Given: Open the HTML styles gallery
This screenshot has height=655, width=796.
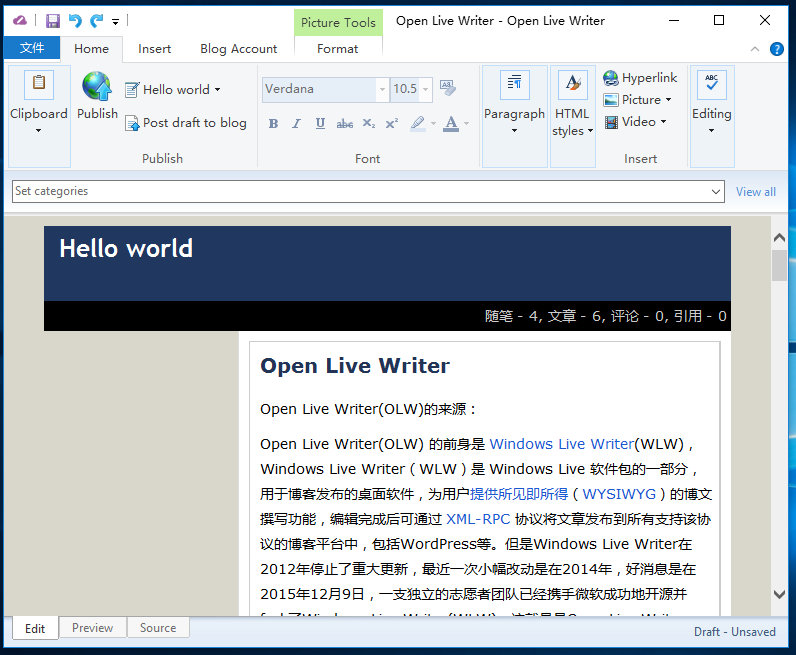Looking at the screenshot, I should pos(573,116).
